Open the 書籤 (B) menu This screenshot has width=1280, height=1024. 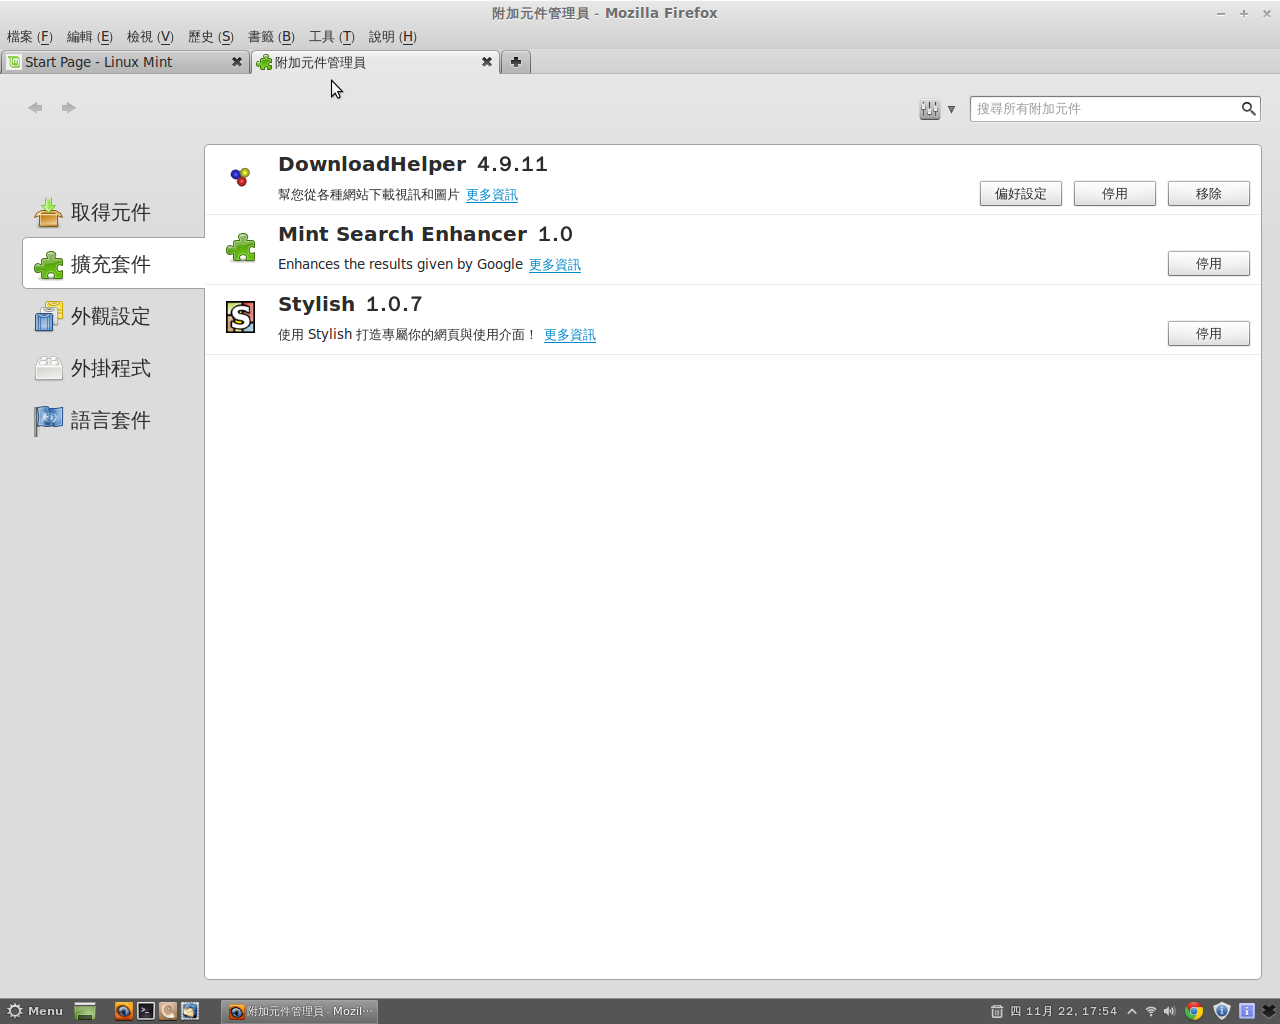(271, 37)
